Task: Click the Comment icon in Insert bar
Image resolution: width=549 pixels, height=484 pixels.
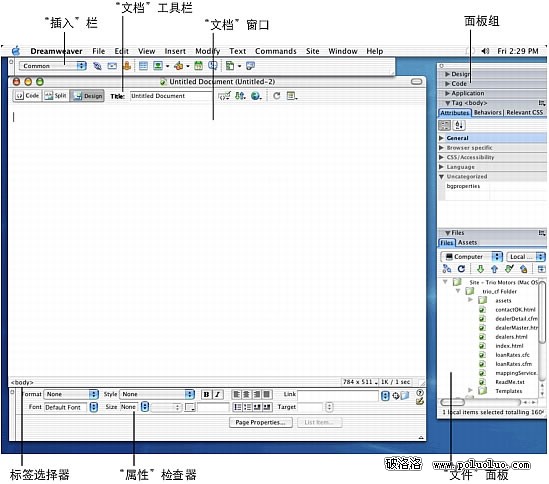Action: 213,66
